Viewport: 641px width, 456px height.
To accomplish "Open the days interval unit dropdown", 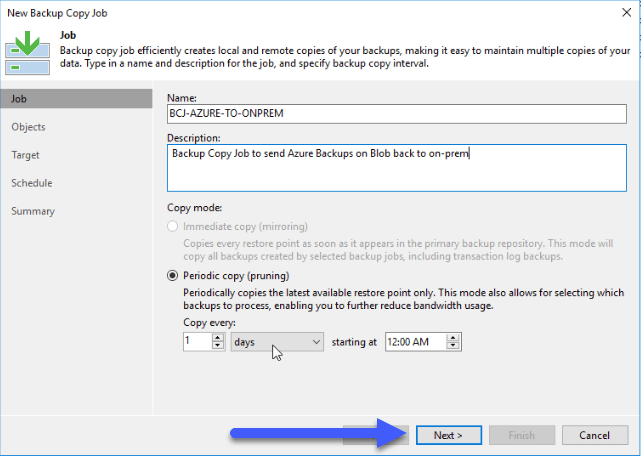I will pos(277,341).
